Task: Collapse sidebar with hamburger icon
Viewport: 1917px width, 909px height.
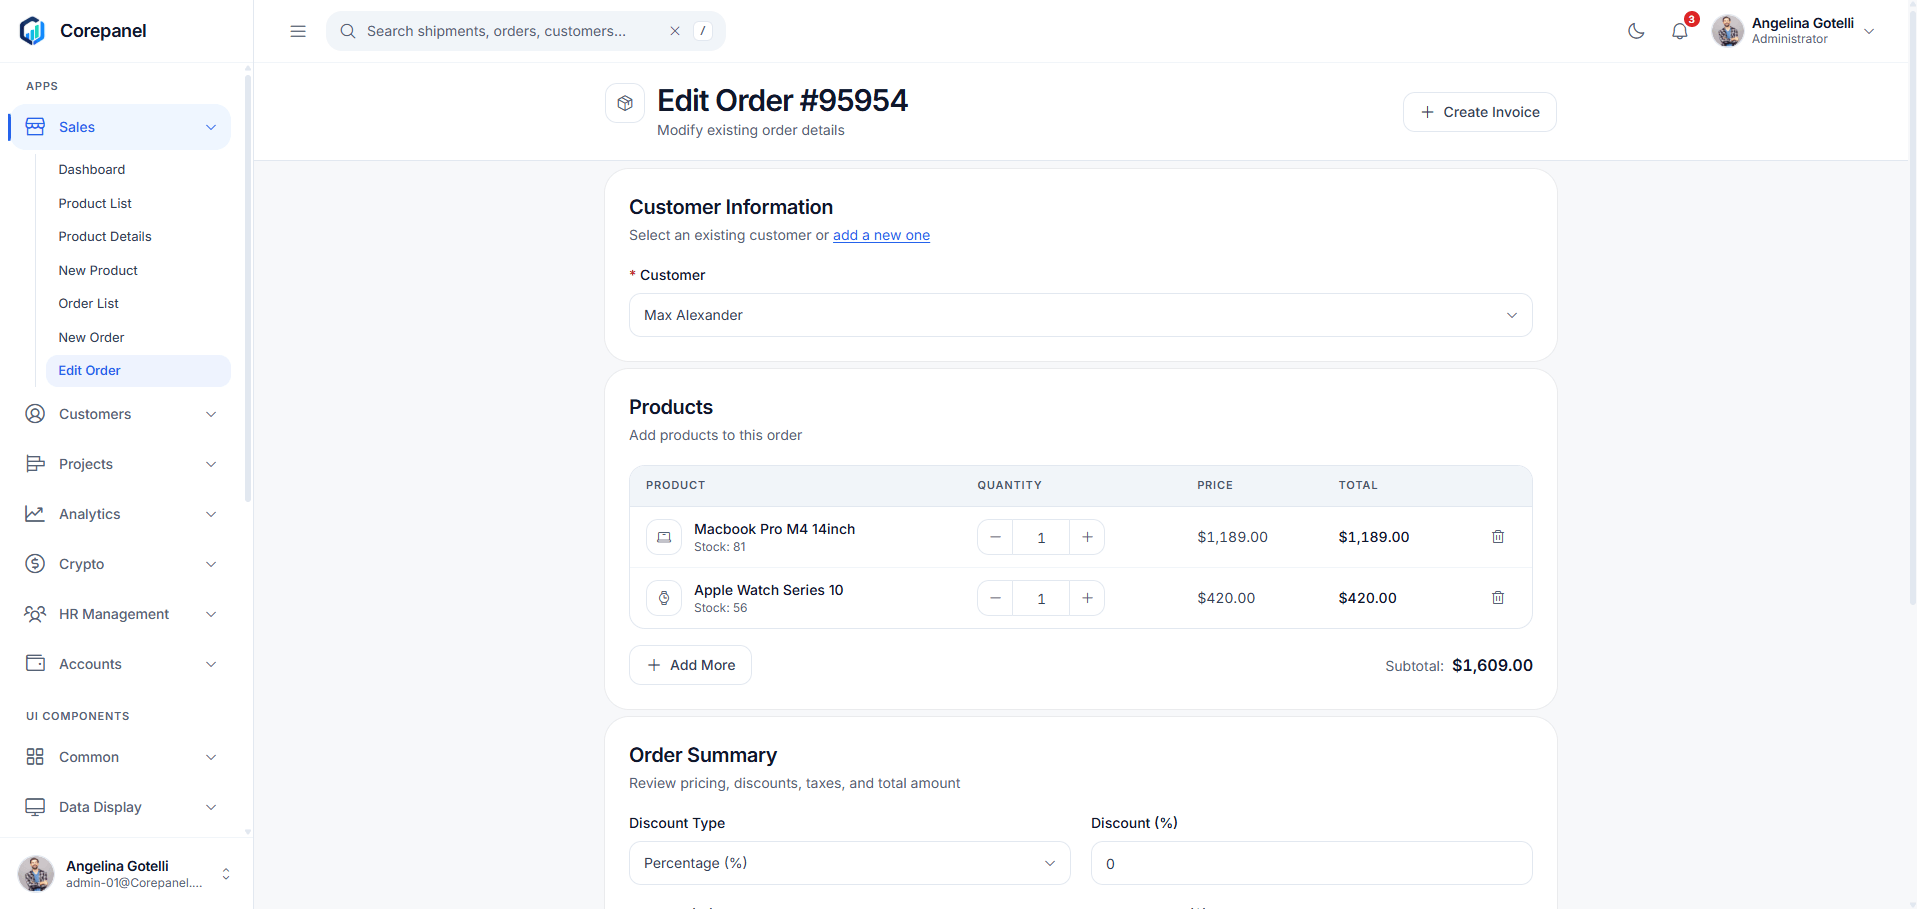Action: 298,31
